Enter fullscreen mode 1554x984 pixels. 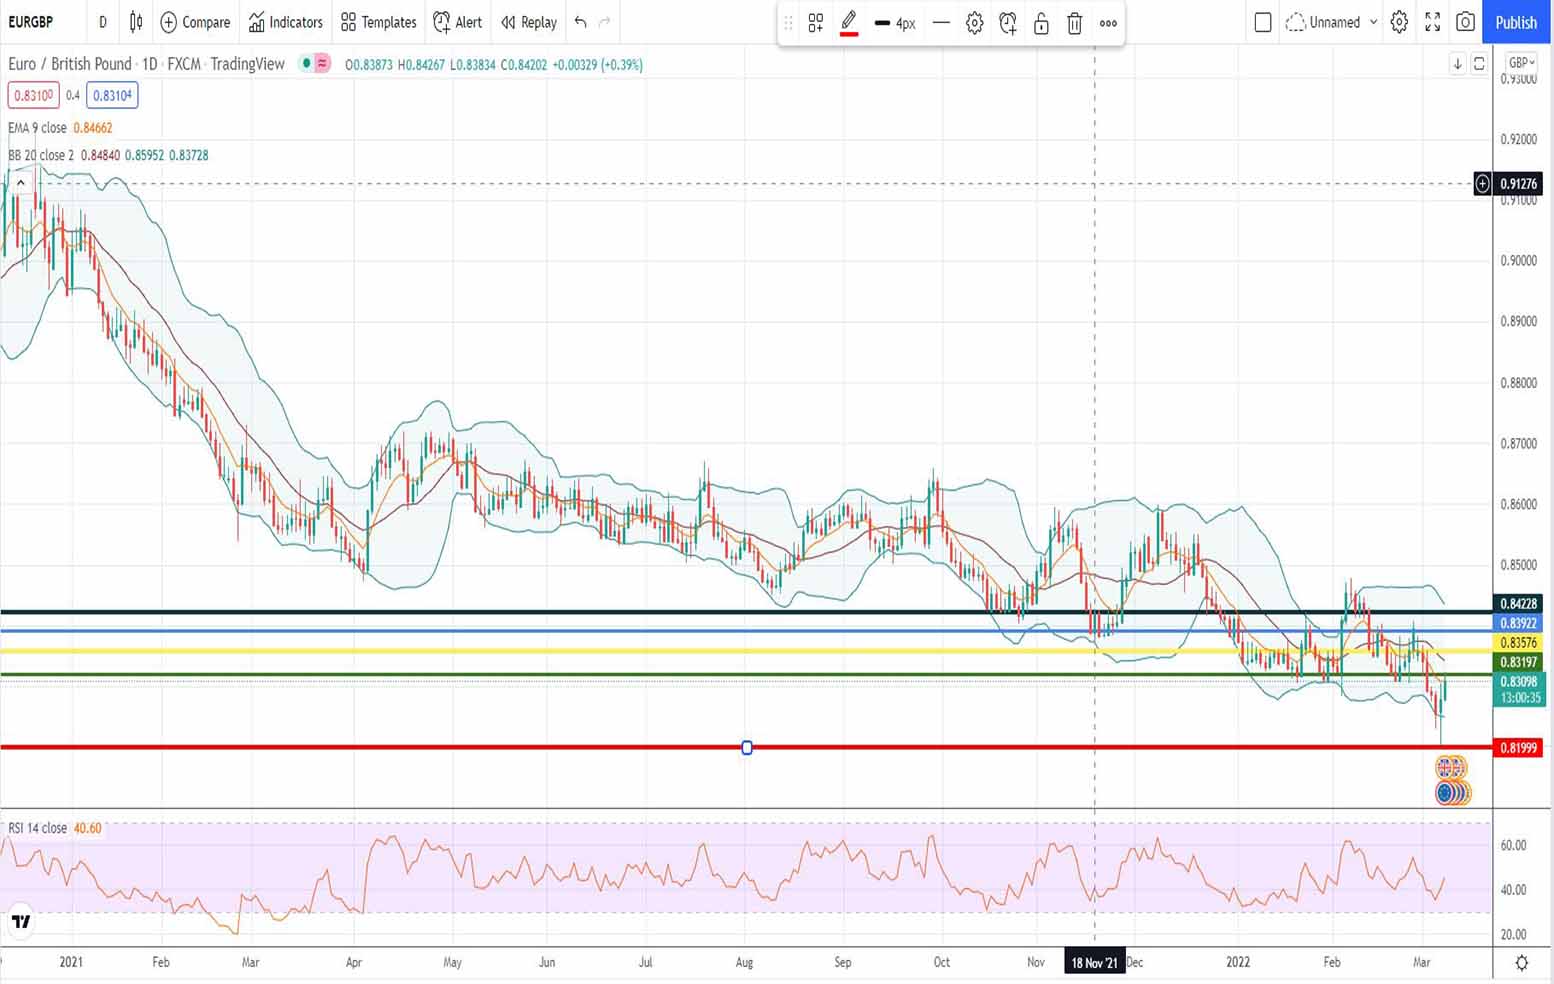(x=1432, y=22)
